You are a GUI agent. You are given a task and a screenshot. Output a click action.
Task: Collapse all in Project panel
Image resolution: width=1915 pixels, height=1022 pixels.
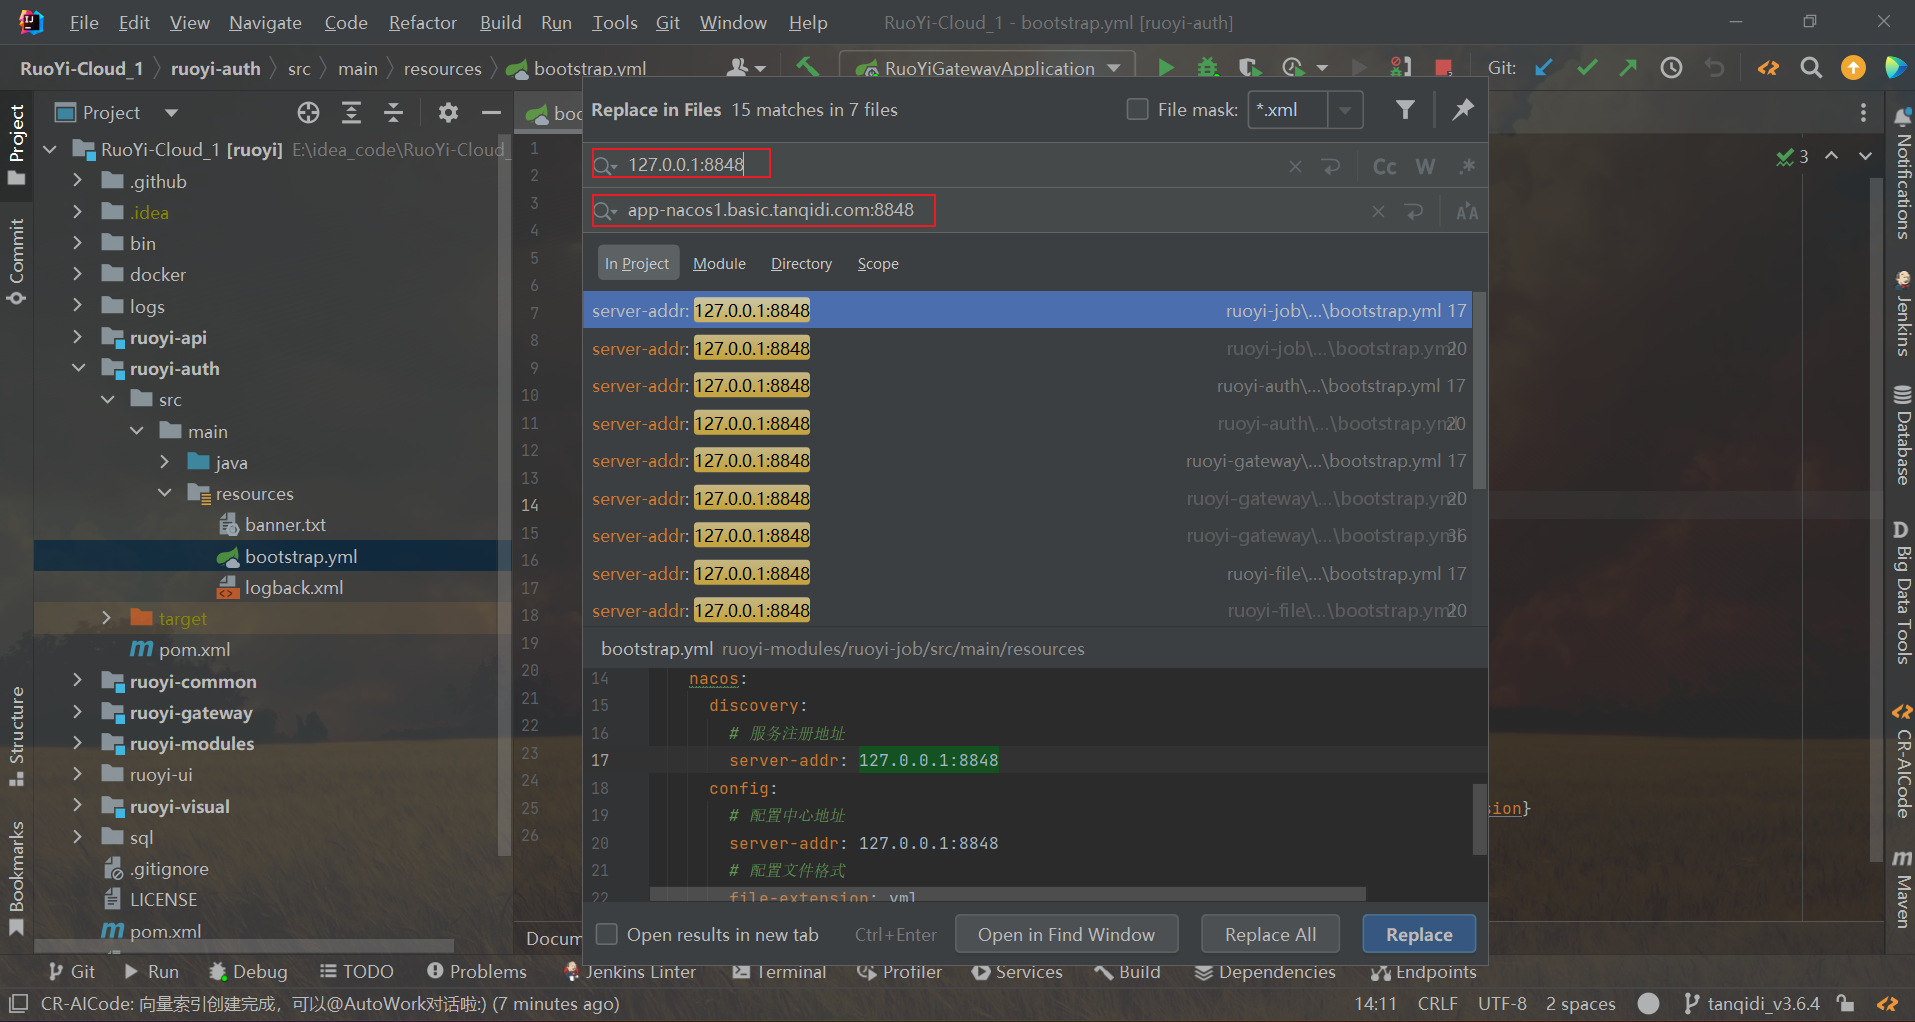coord(393,113)
